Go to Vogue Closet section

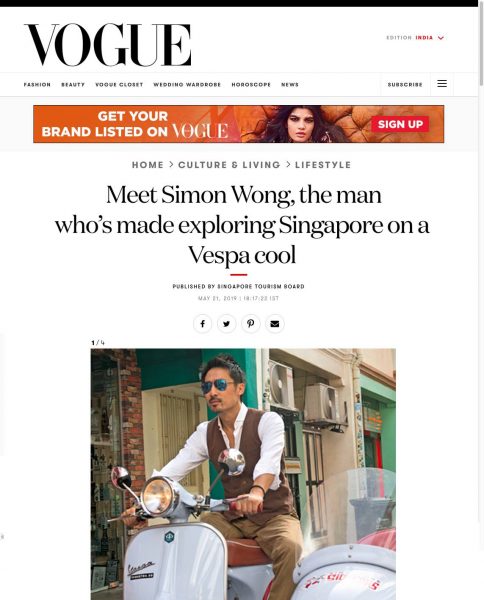[x=119, y=85]
